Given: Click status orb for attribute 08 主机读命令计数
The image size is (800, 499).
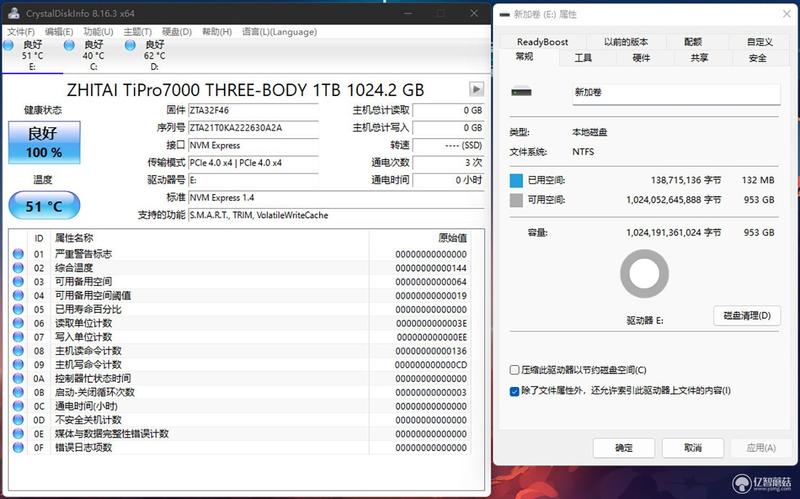Looking at the screenshot, I should click(18, 351).
